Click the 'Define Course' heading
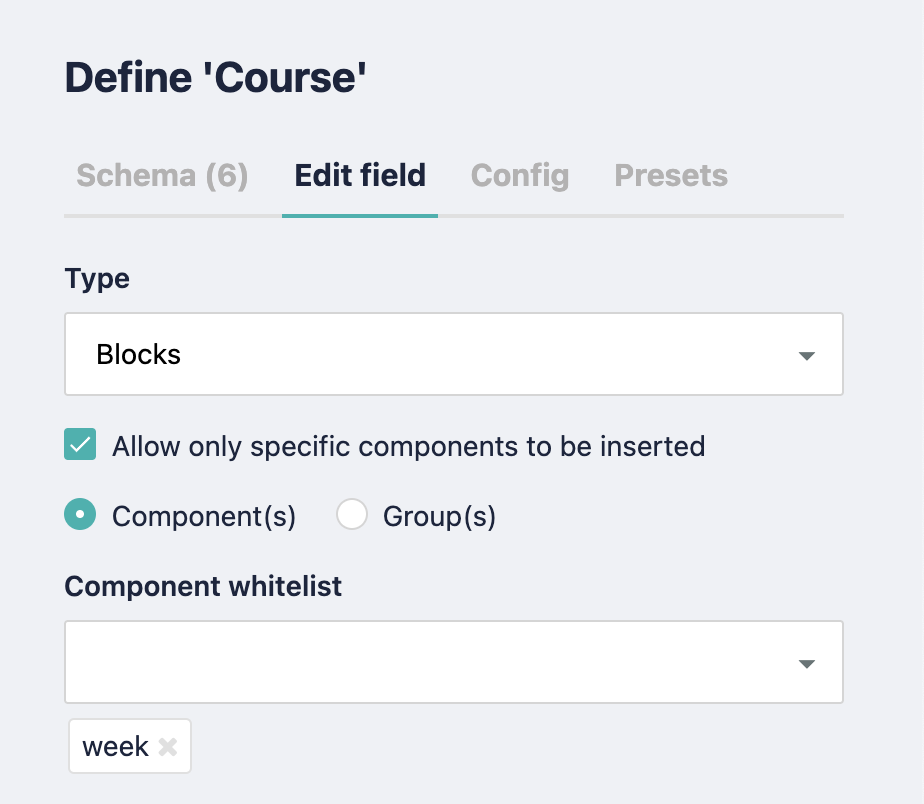924x804 pixels. click(x=216, y=77)
